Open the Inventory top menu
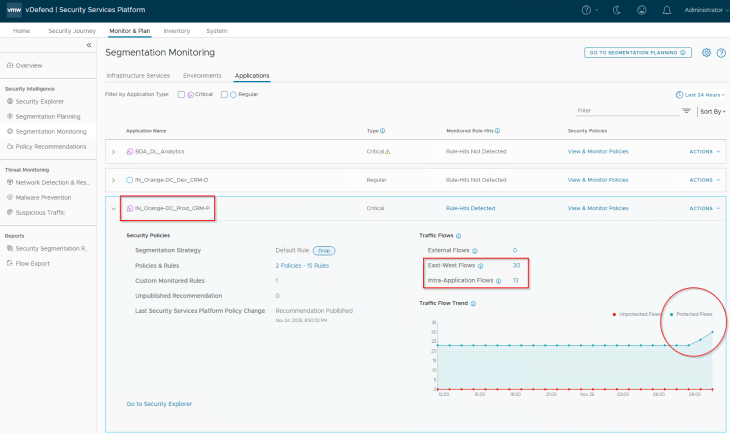The height and width of the screenshot is (434, 730). pos(176,31)
